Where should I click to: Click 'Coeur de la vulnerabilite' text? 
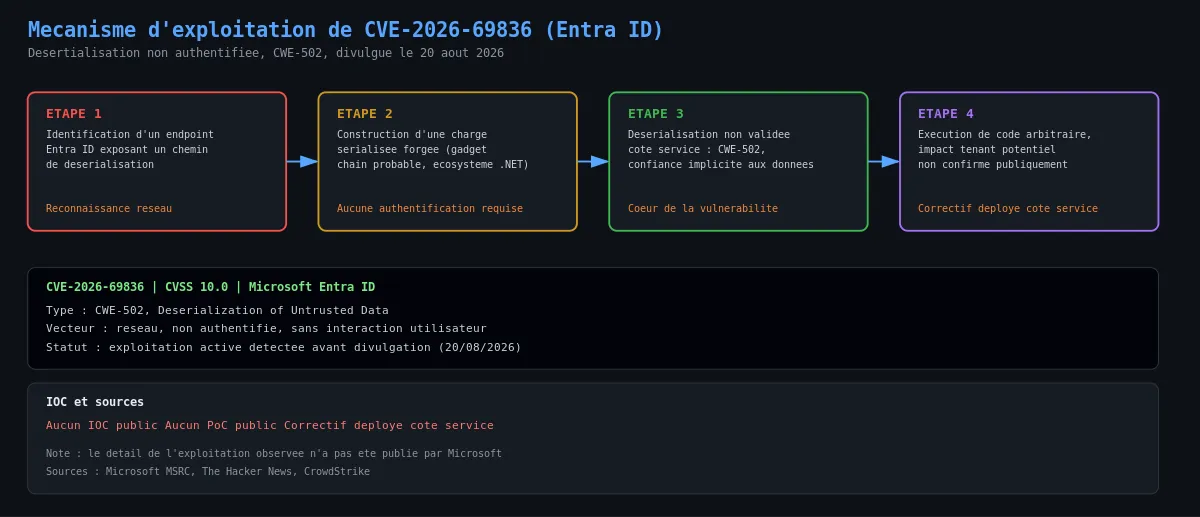point(703,209)
